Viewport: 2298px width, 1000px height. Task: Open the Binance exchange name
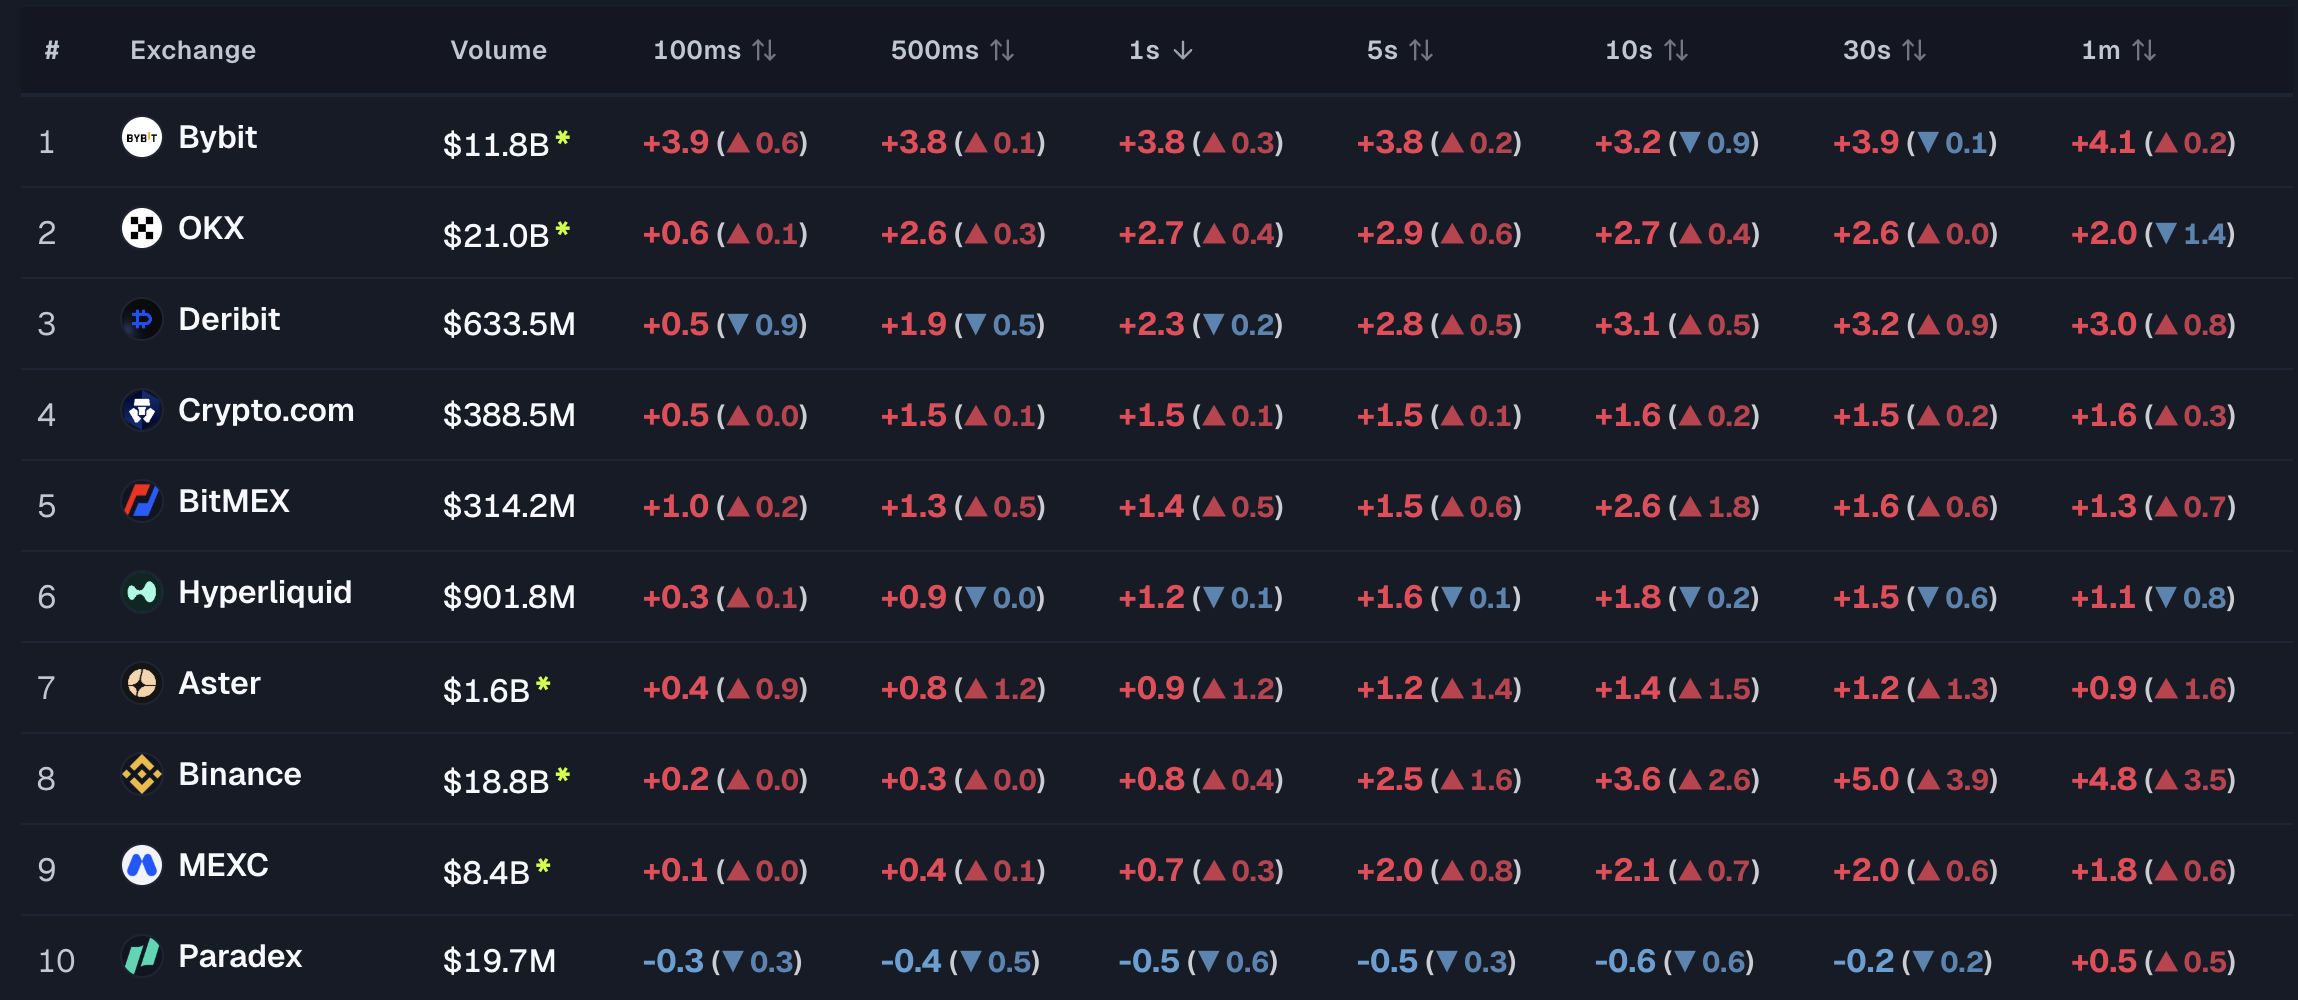(x=240, y=774)
